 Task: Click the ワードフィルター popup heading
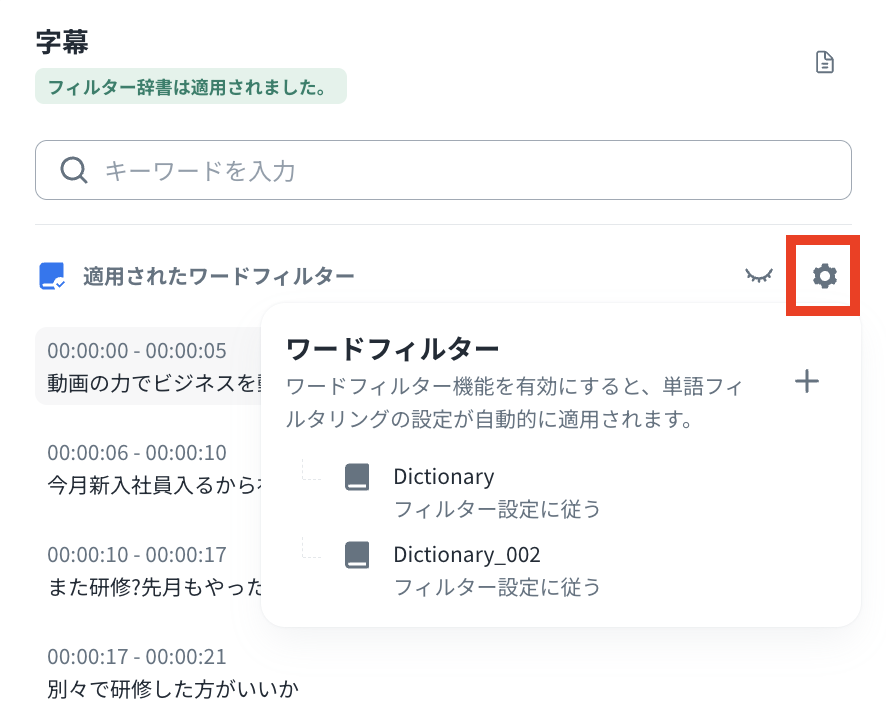[x=392, y=349]
